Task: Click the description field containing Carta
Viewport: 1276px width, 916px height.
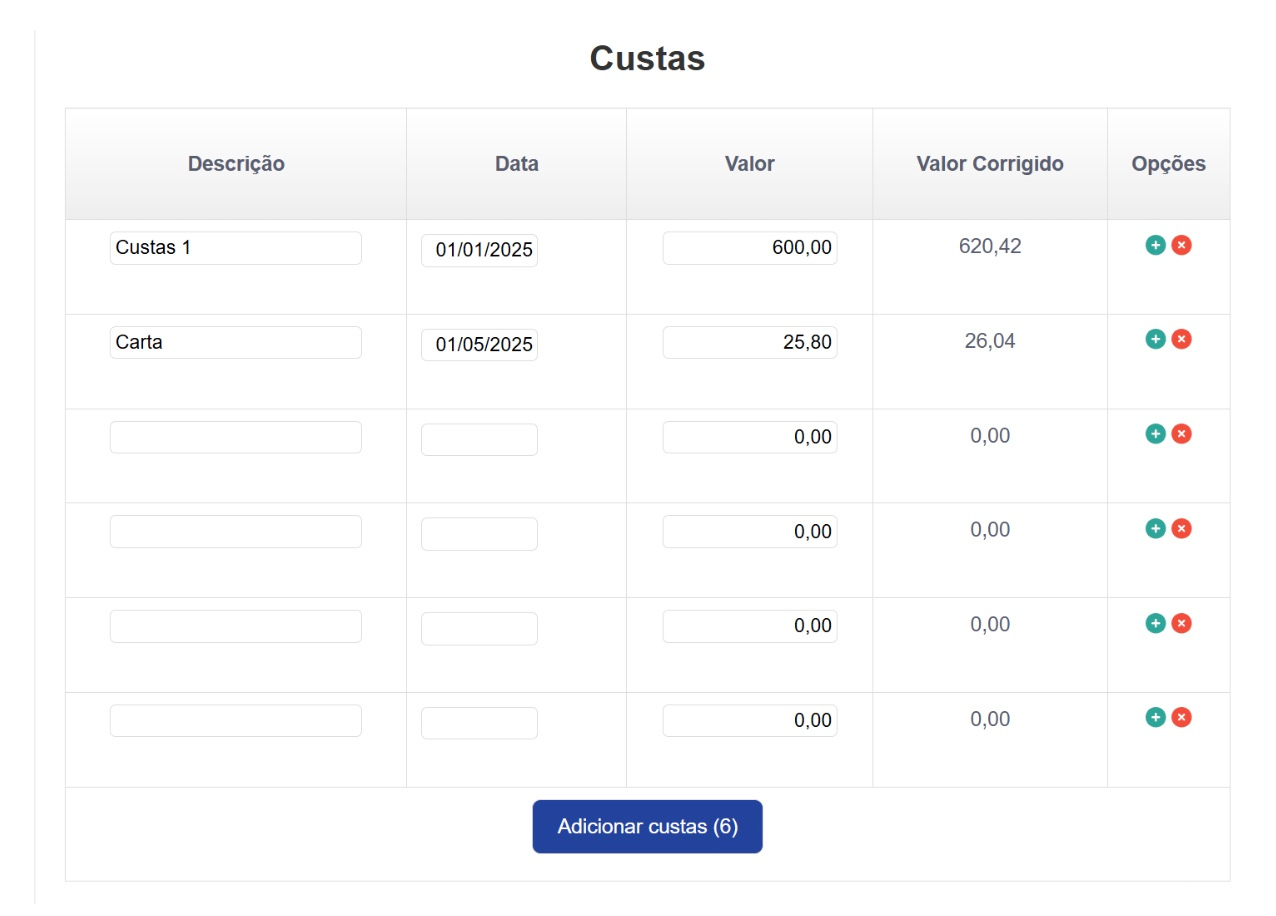Action: point(235,342)
